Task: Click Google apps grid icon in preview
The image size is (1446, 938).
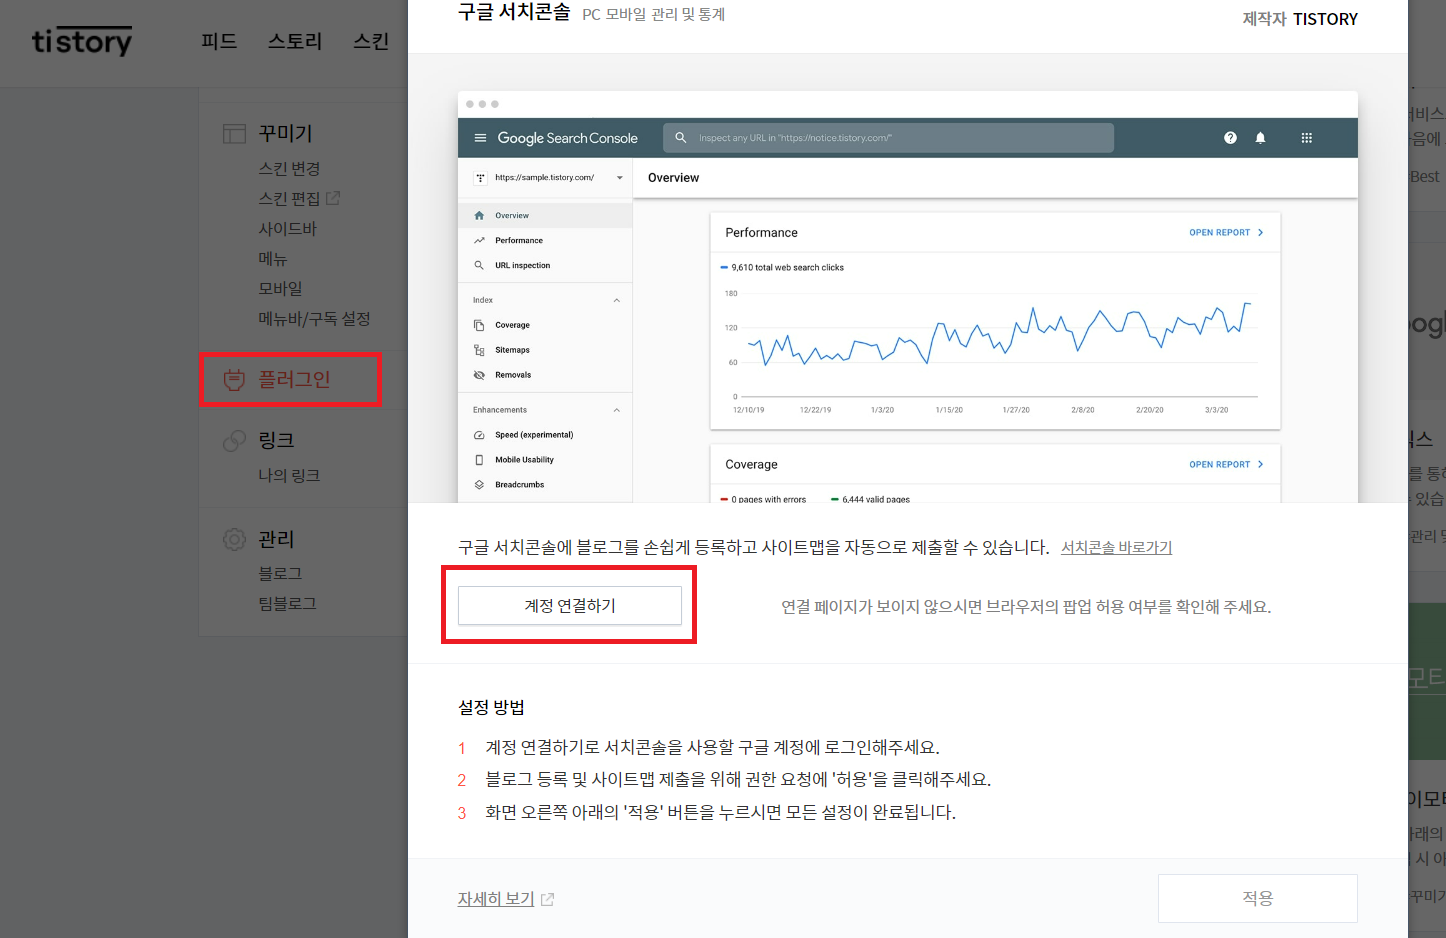Action: coord(1306,138)
